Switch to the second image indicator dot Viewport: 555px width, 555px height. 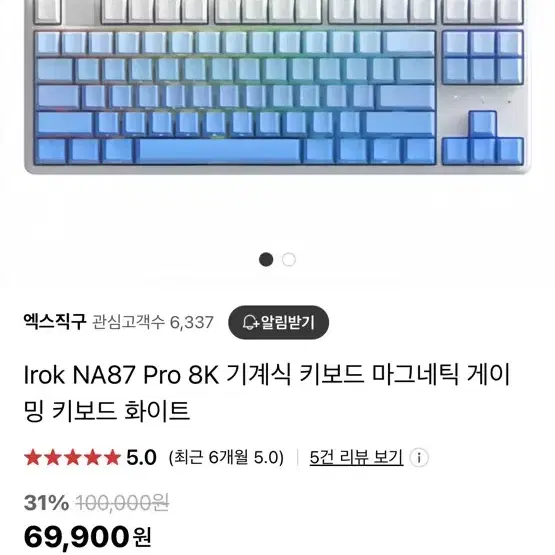(289, 259)
